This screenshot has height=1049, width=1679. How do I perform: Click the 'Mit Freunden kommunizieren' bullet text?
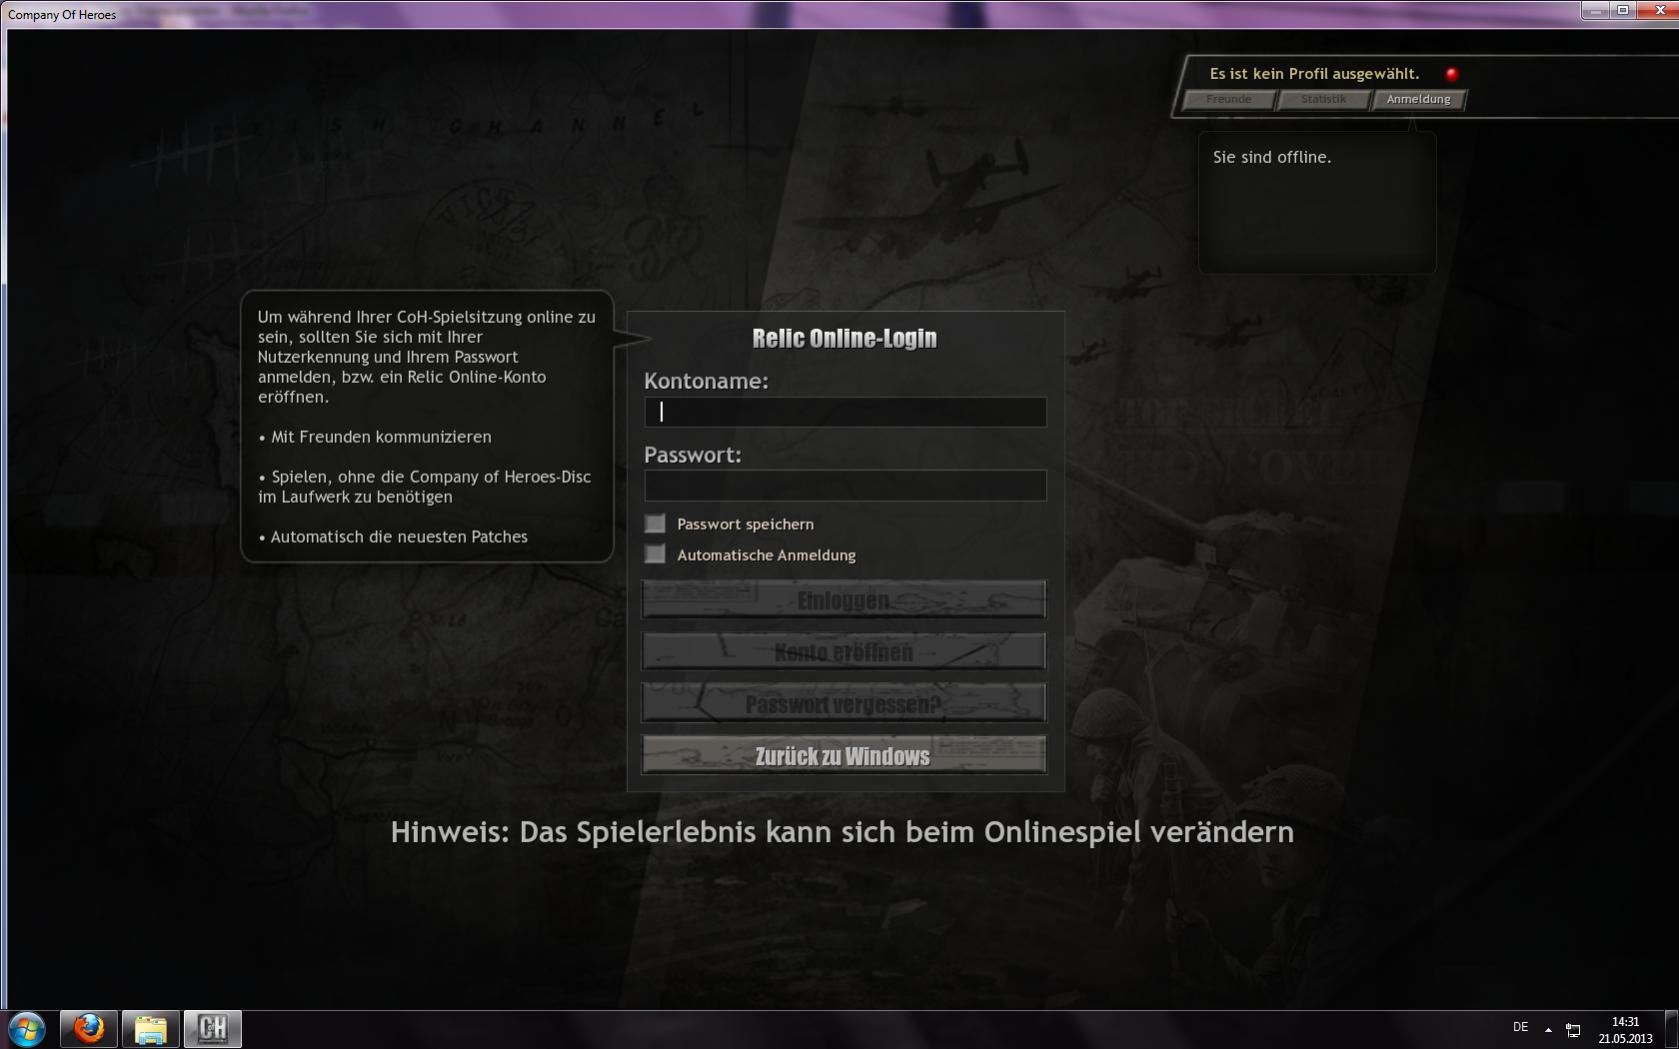[381, 437]
